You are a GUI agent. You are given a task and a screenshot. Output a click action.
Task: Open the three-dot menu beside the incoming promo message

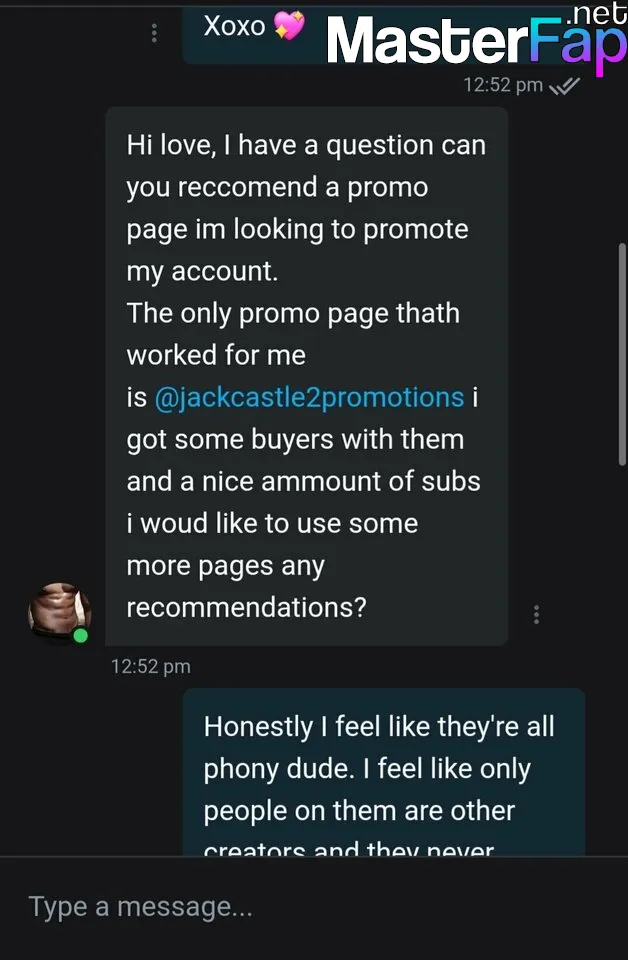537,614
